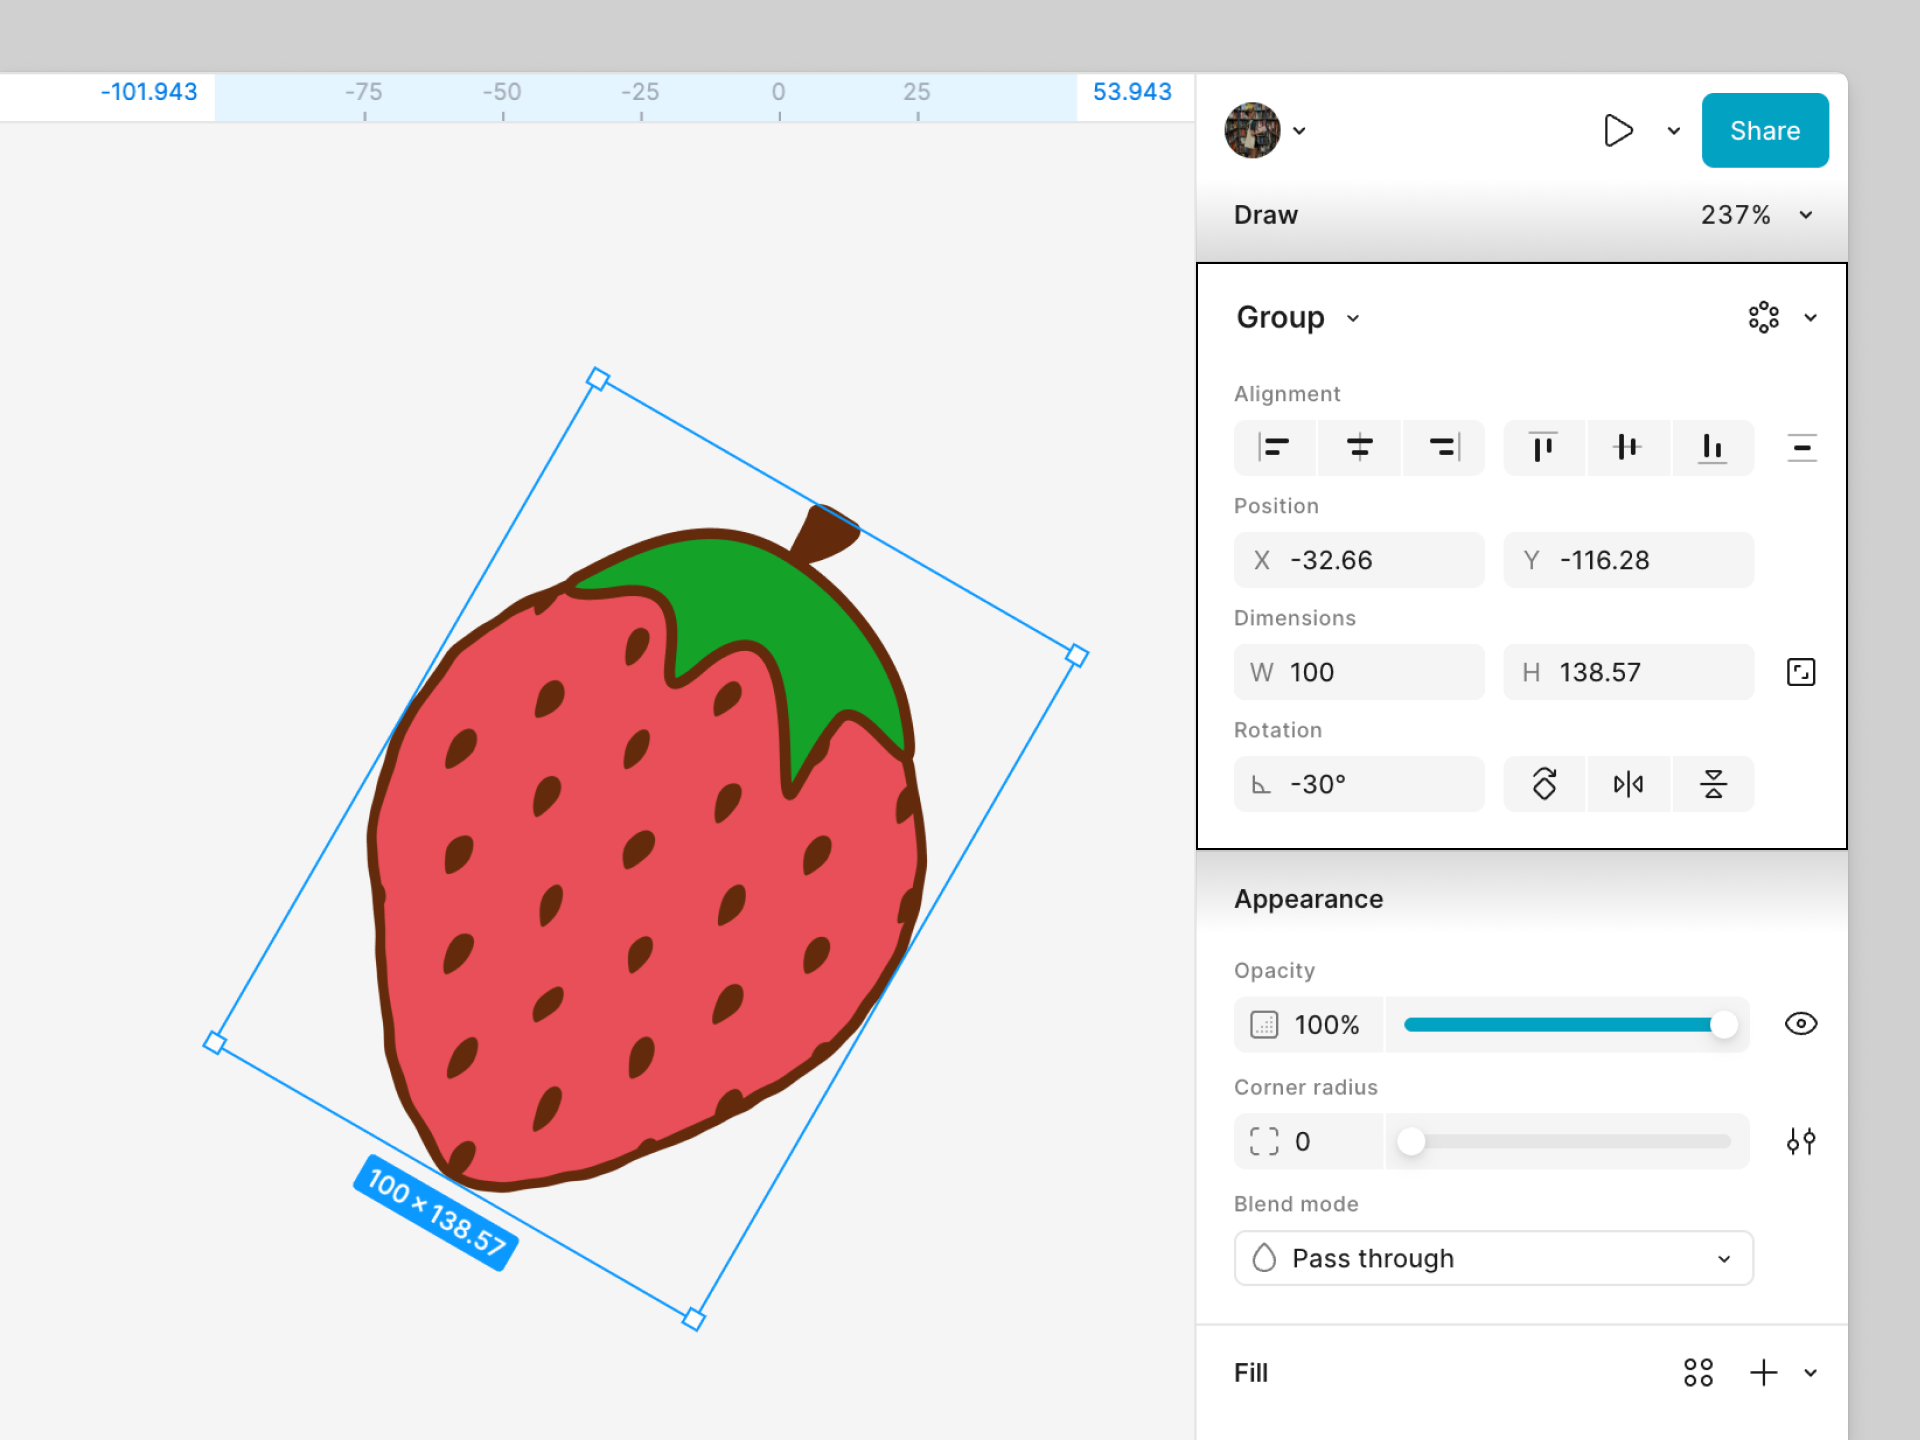
Task: Open the Pass through blend mode dropdown
Action: pos(1494,1258)
